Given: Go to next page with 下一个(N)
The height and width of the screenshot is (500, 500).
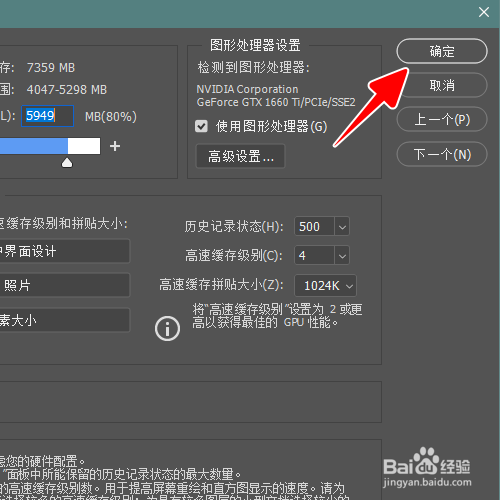Looking at the screenshot, I should tap(442, 154).
